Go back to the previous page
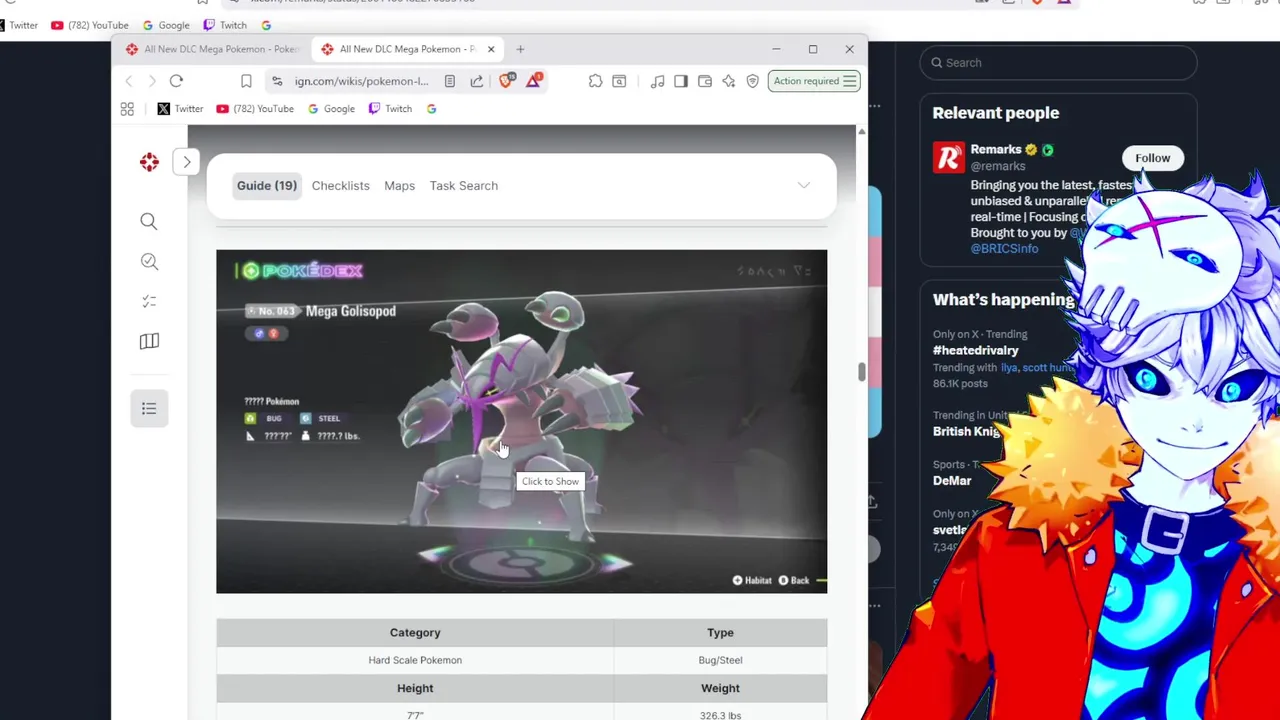 point(128,81)
